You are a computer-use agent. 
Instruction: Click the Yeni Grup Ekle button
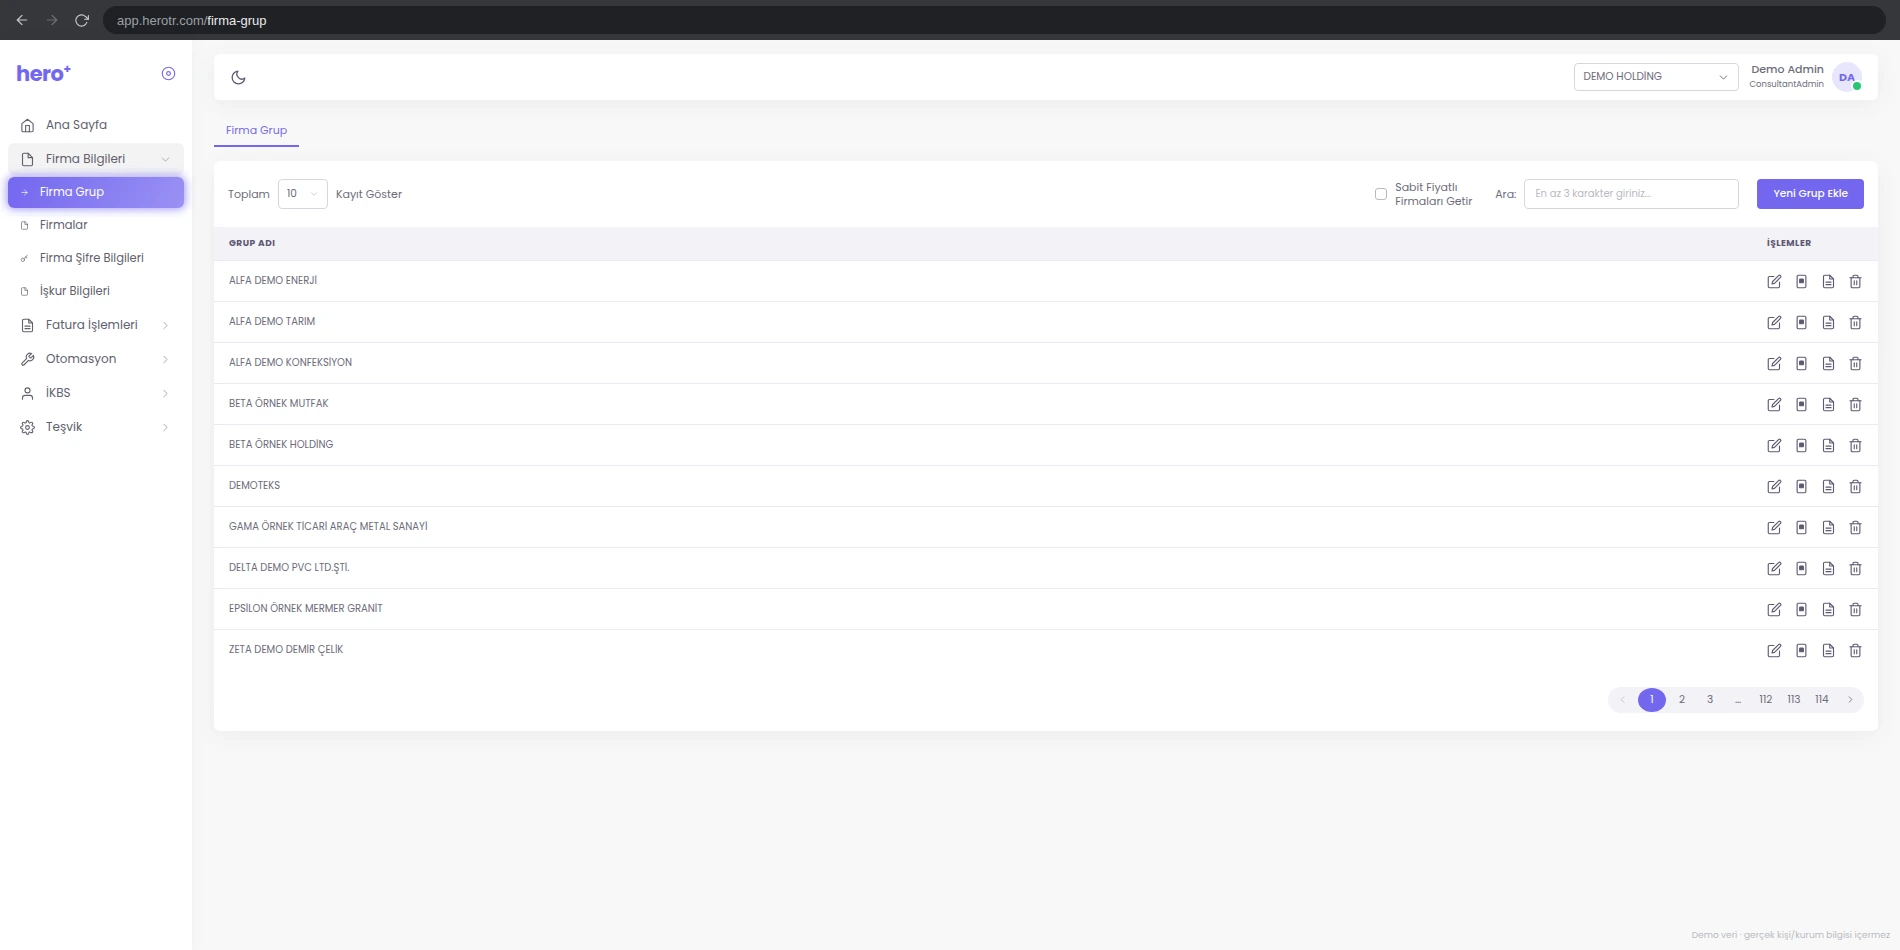(1810, 194)
